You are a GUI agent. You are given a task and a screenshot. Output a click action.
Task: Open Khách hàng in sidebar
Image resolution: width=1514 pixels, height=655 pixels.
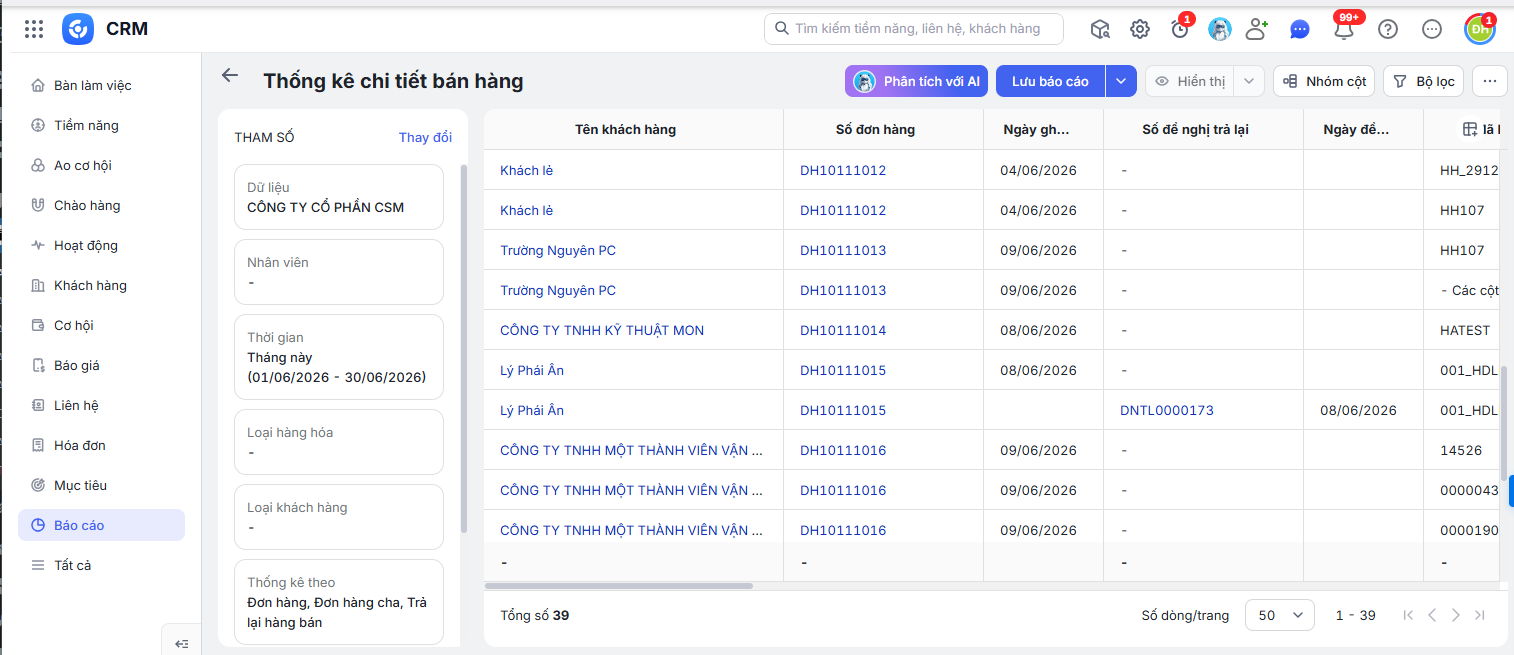(101, 285)
